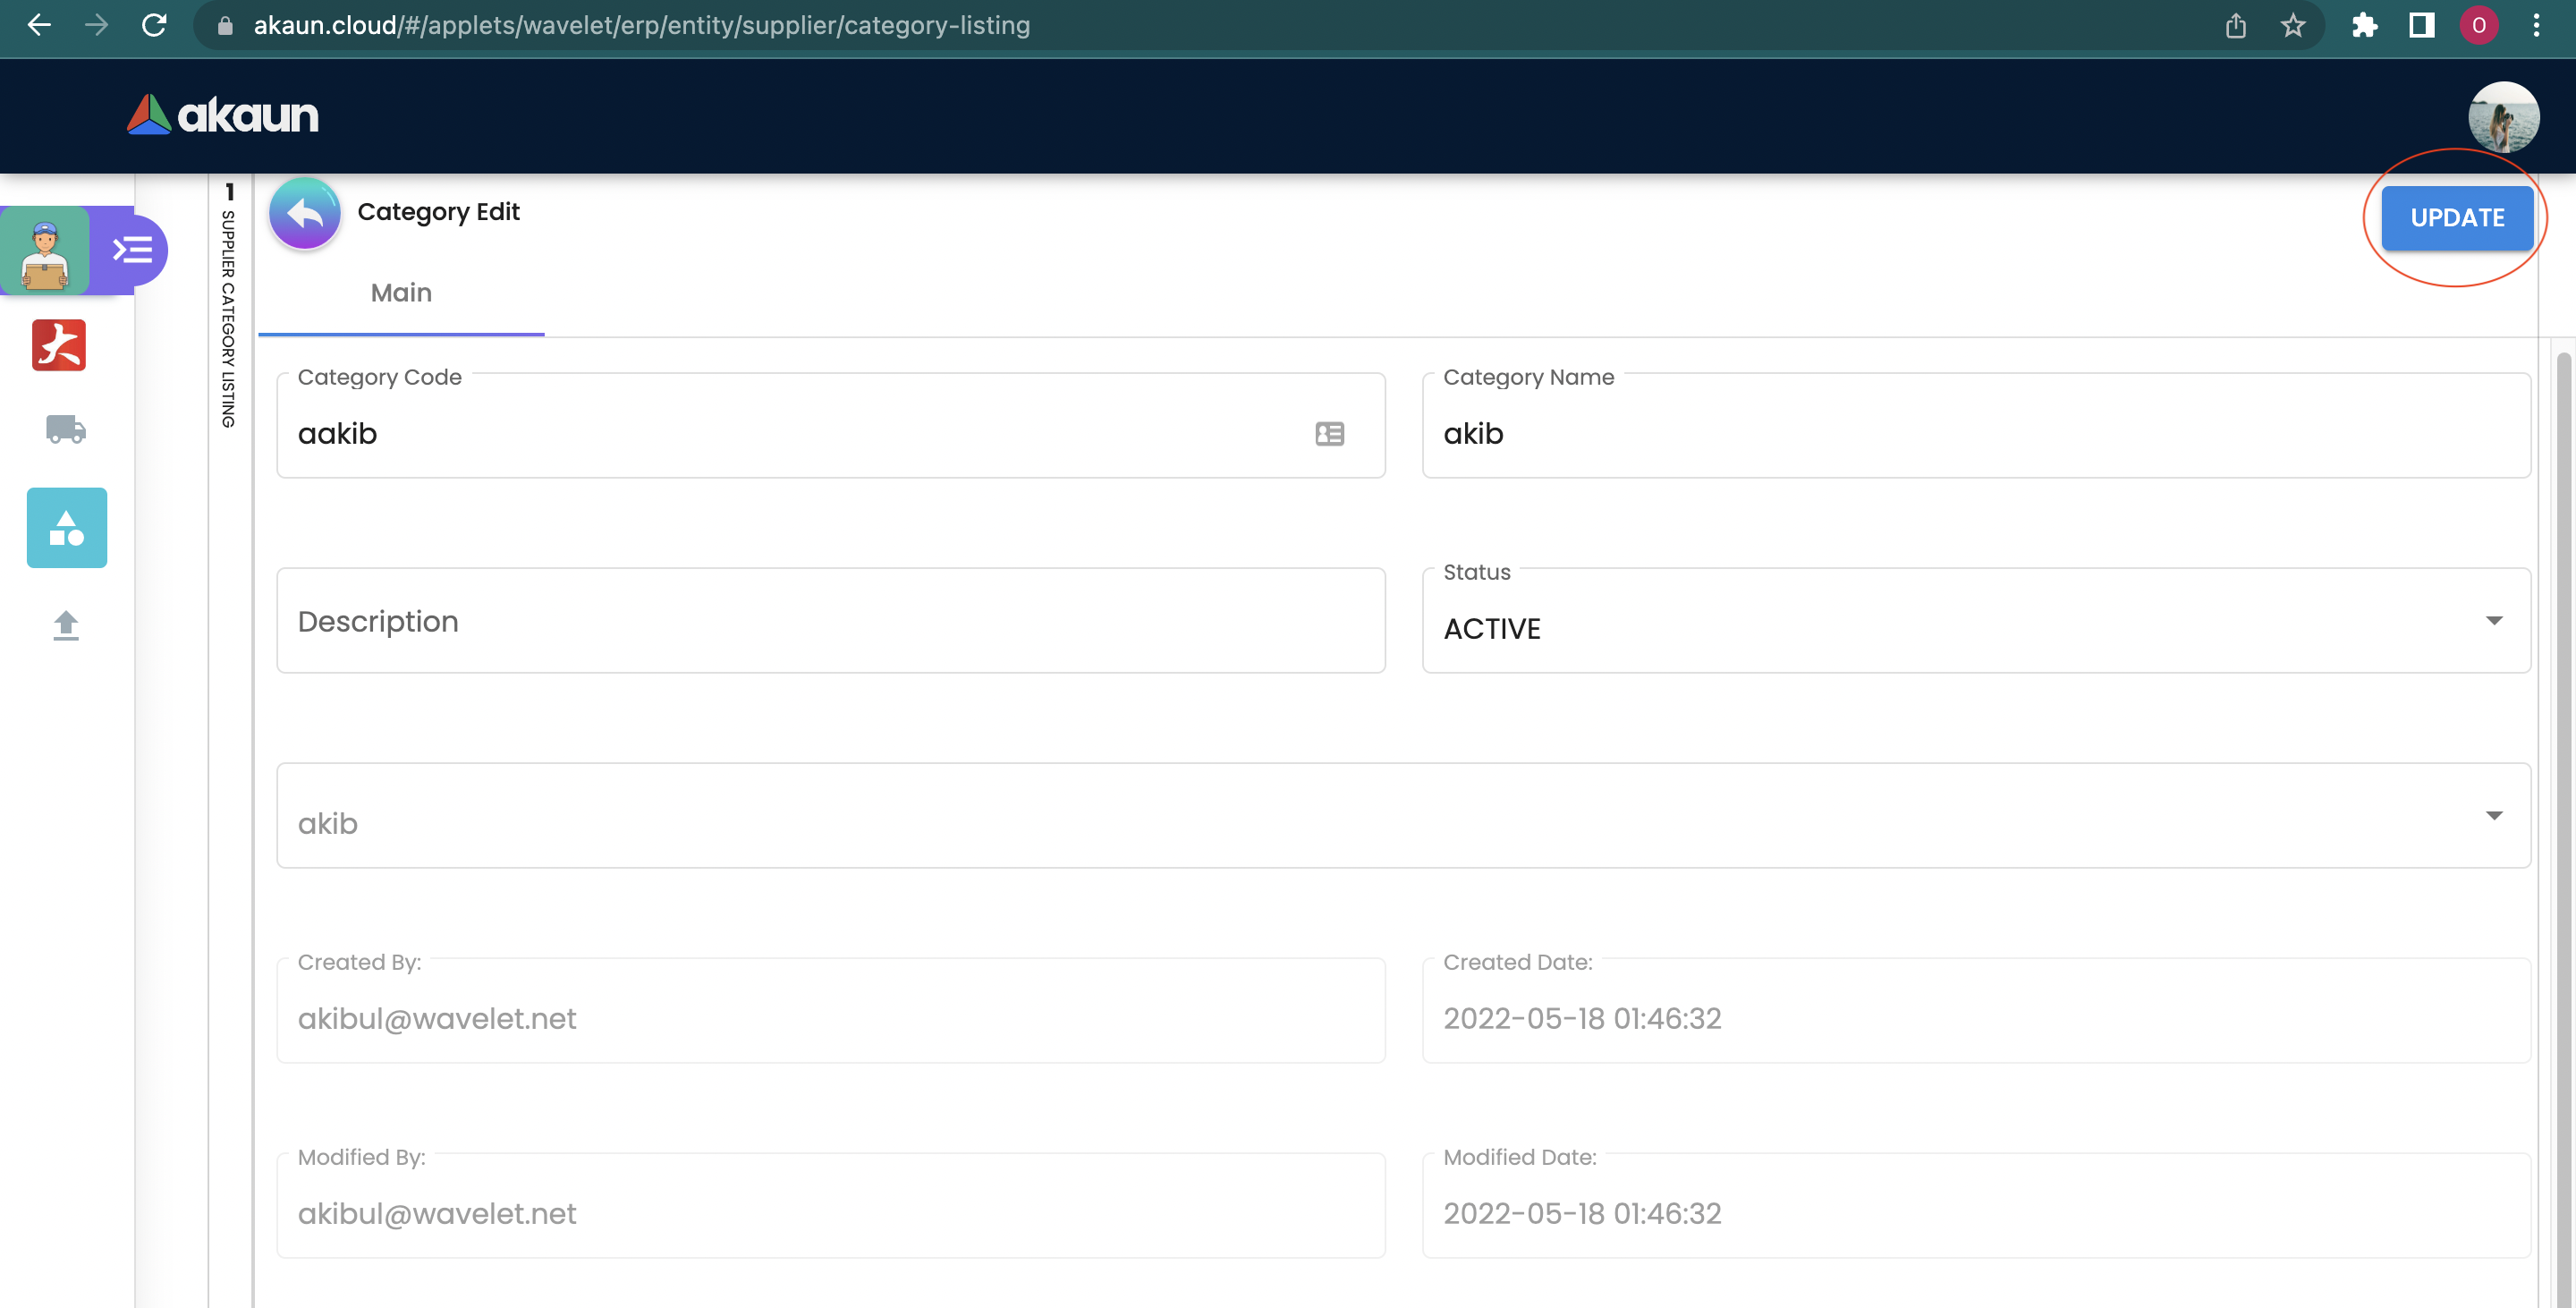Viewport: 2576px width, 1308px height.
Task: Select the highlighted shapes category icon
Action: [x=67, y=528]
